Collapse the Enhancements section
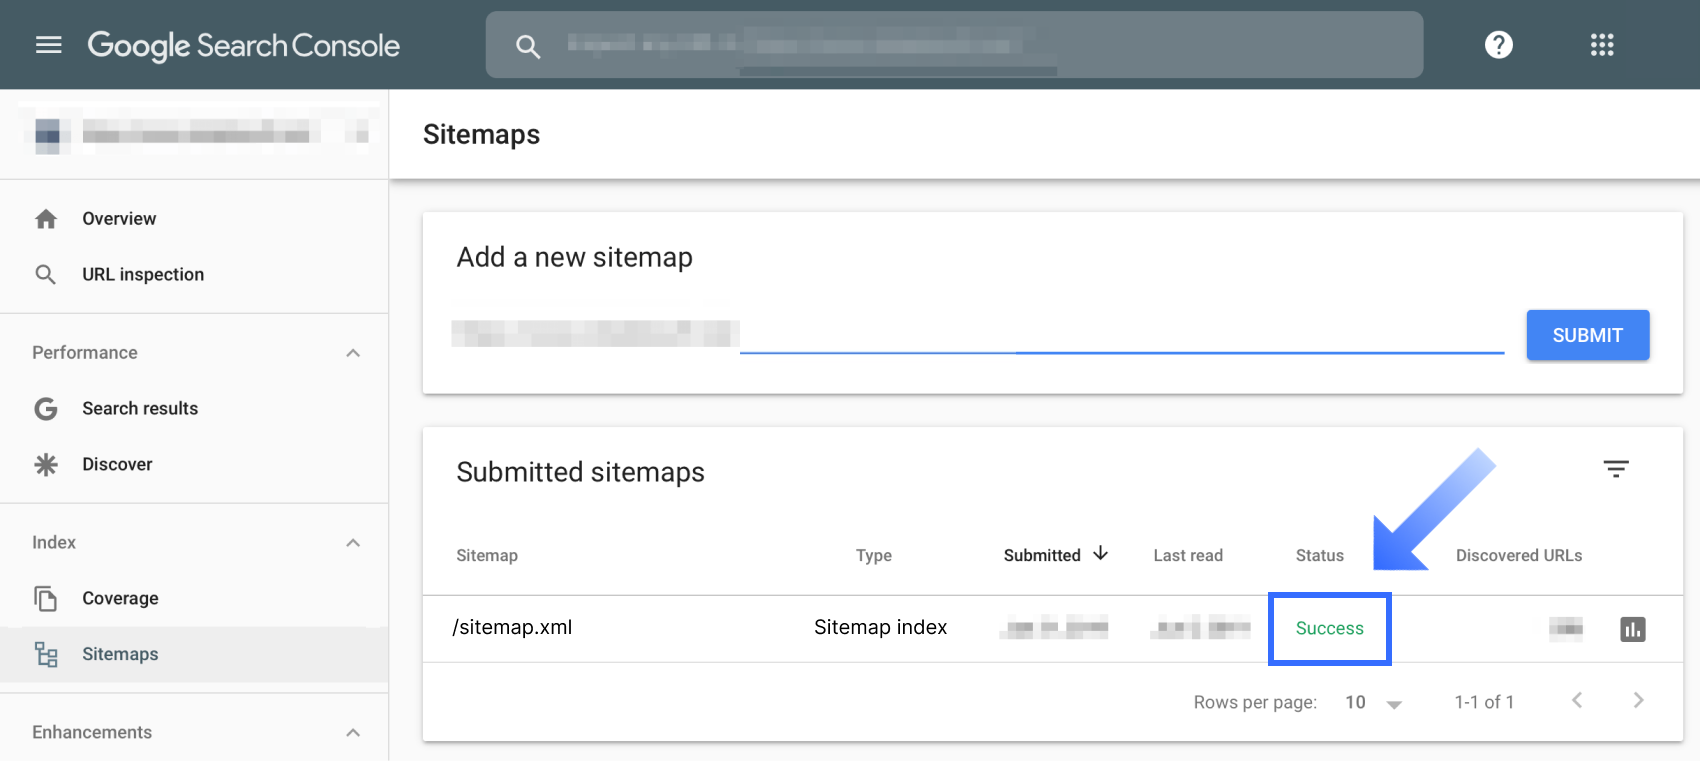 353,733
